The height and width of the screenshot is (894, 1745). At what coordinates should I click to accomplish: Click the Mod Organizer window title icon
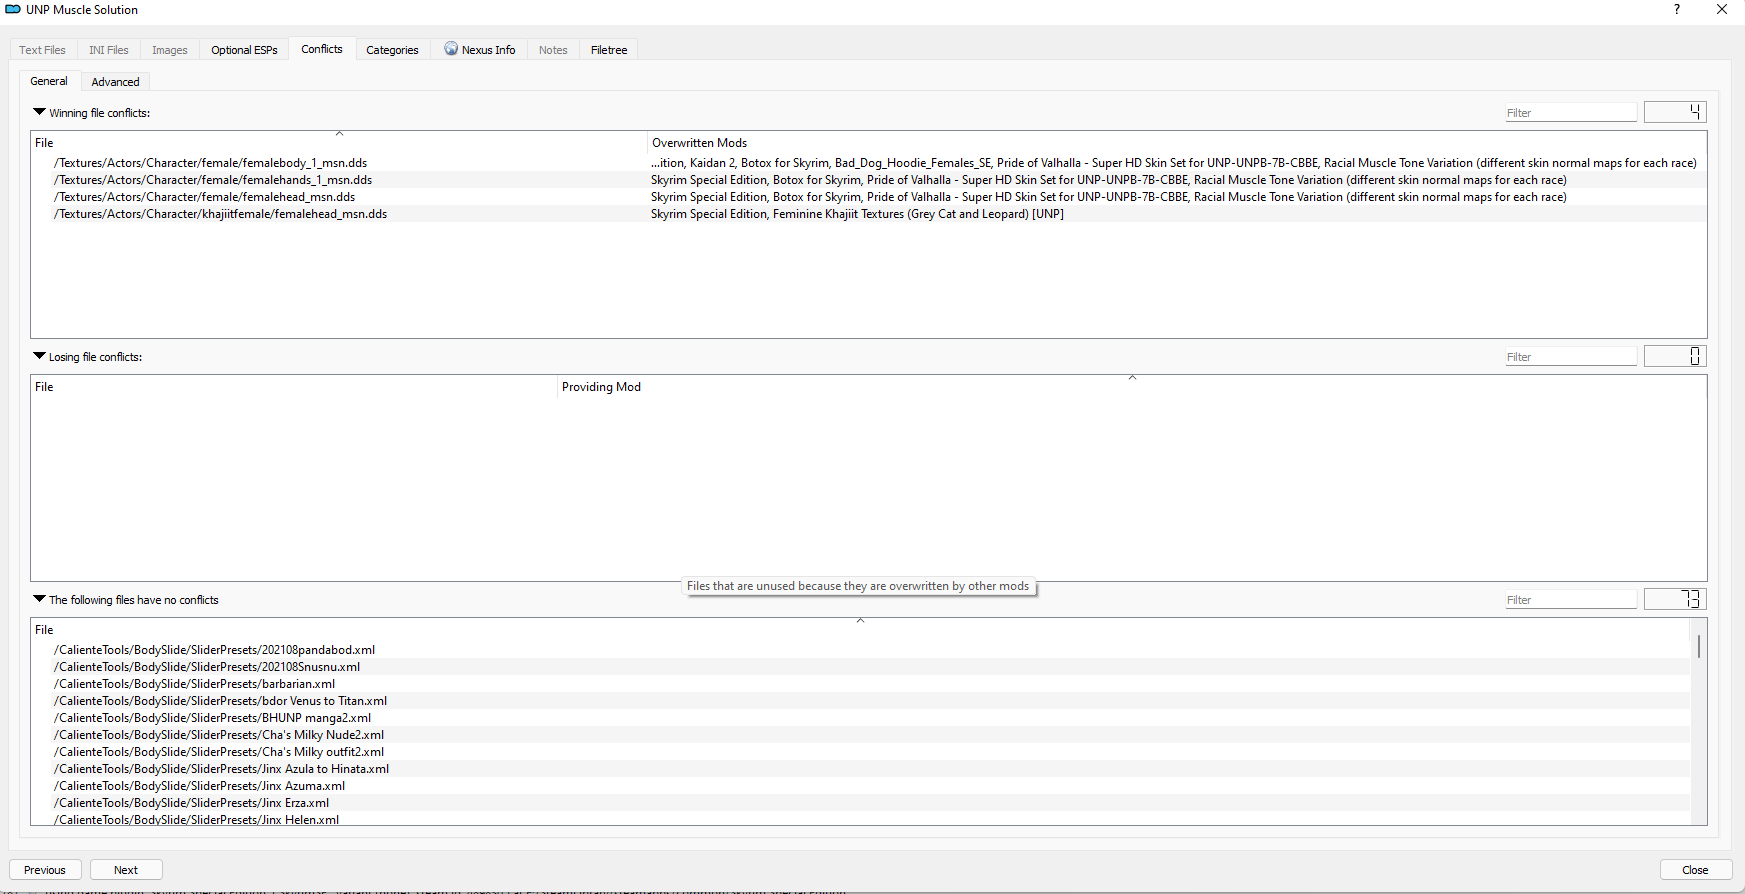pos(13,9)
